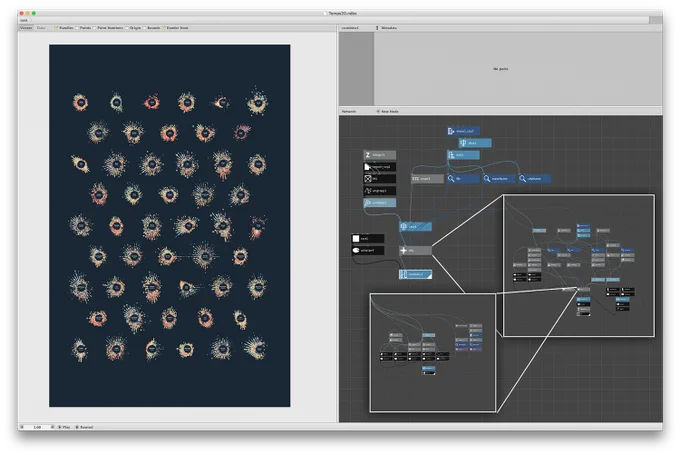680x455 pixels.
Task: Select the blue node with globe icon
Action: click(x=415, y=226)
